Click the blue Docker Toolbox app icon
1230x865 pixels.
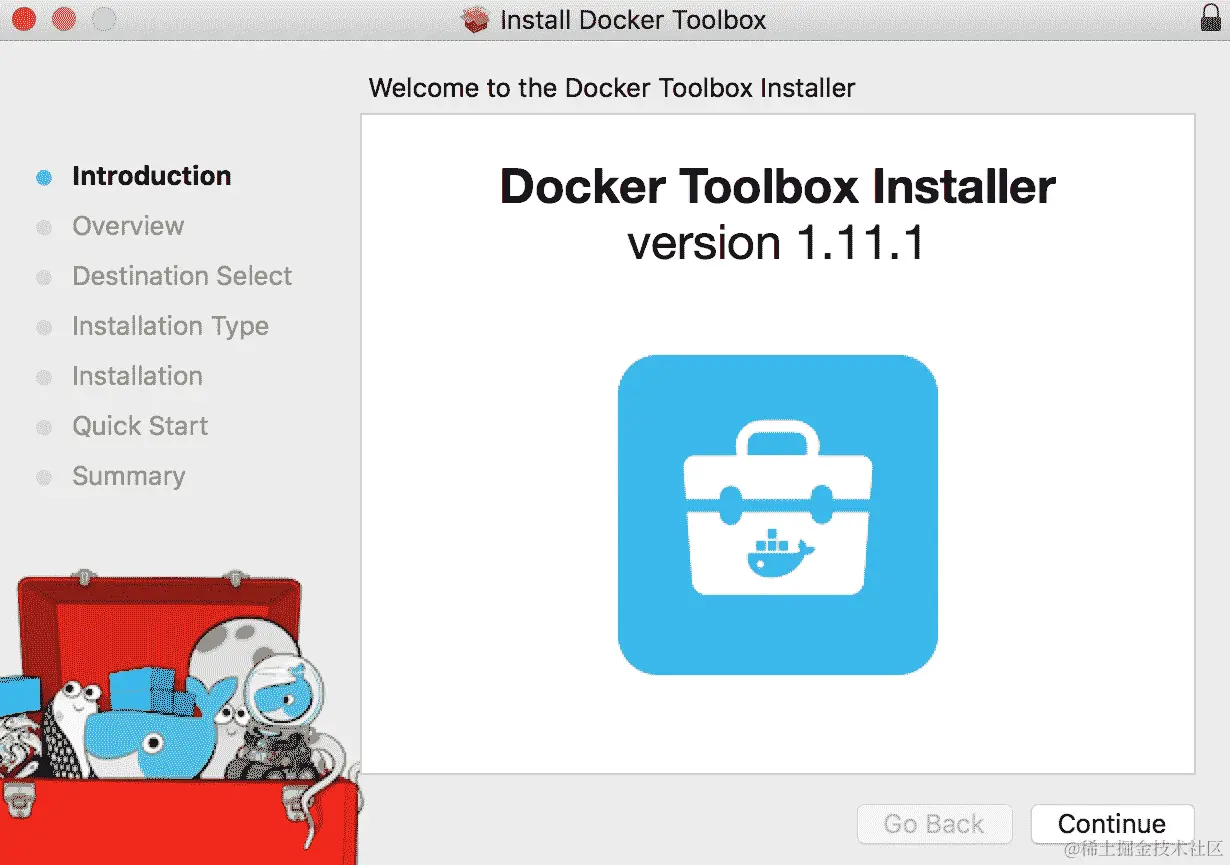tap(778, 513)
